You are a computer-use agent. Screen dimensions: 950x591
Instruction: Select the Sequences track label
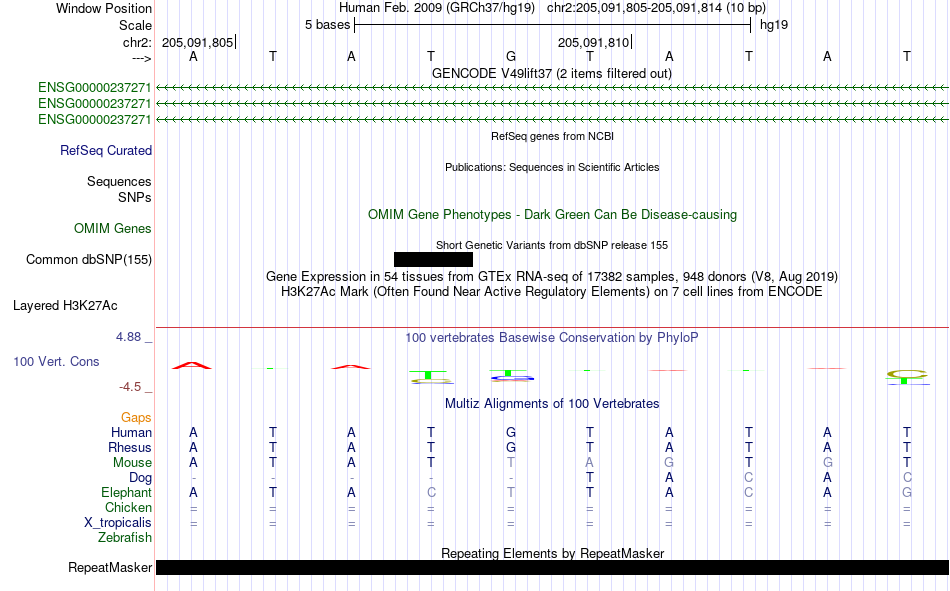click(x=119, y=181)
